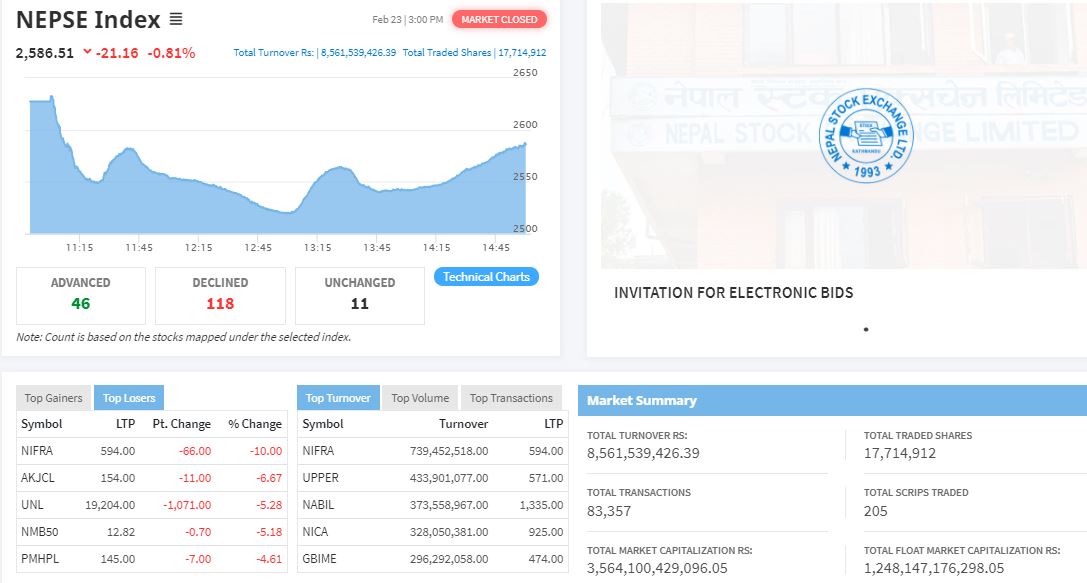Click NMB50's LTP value 12.82

click(121, 532)
